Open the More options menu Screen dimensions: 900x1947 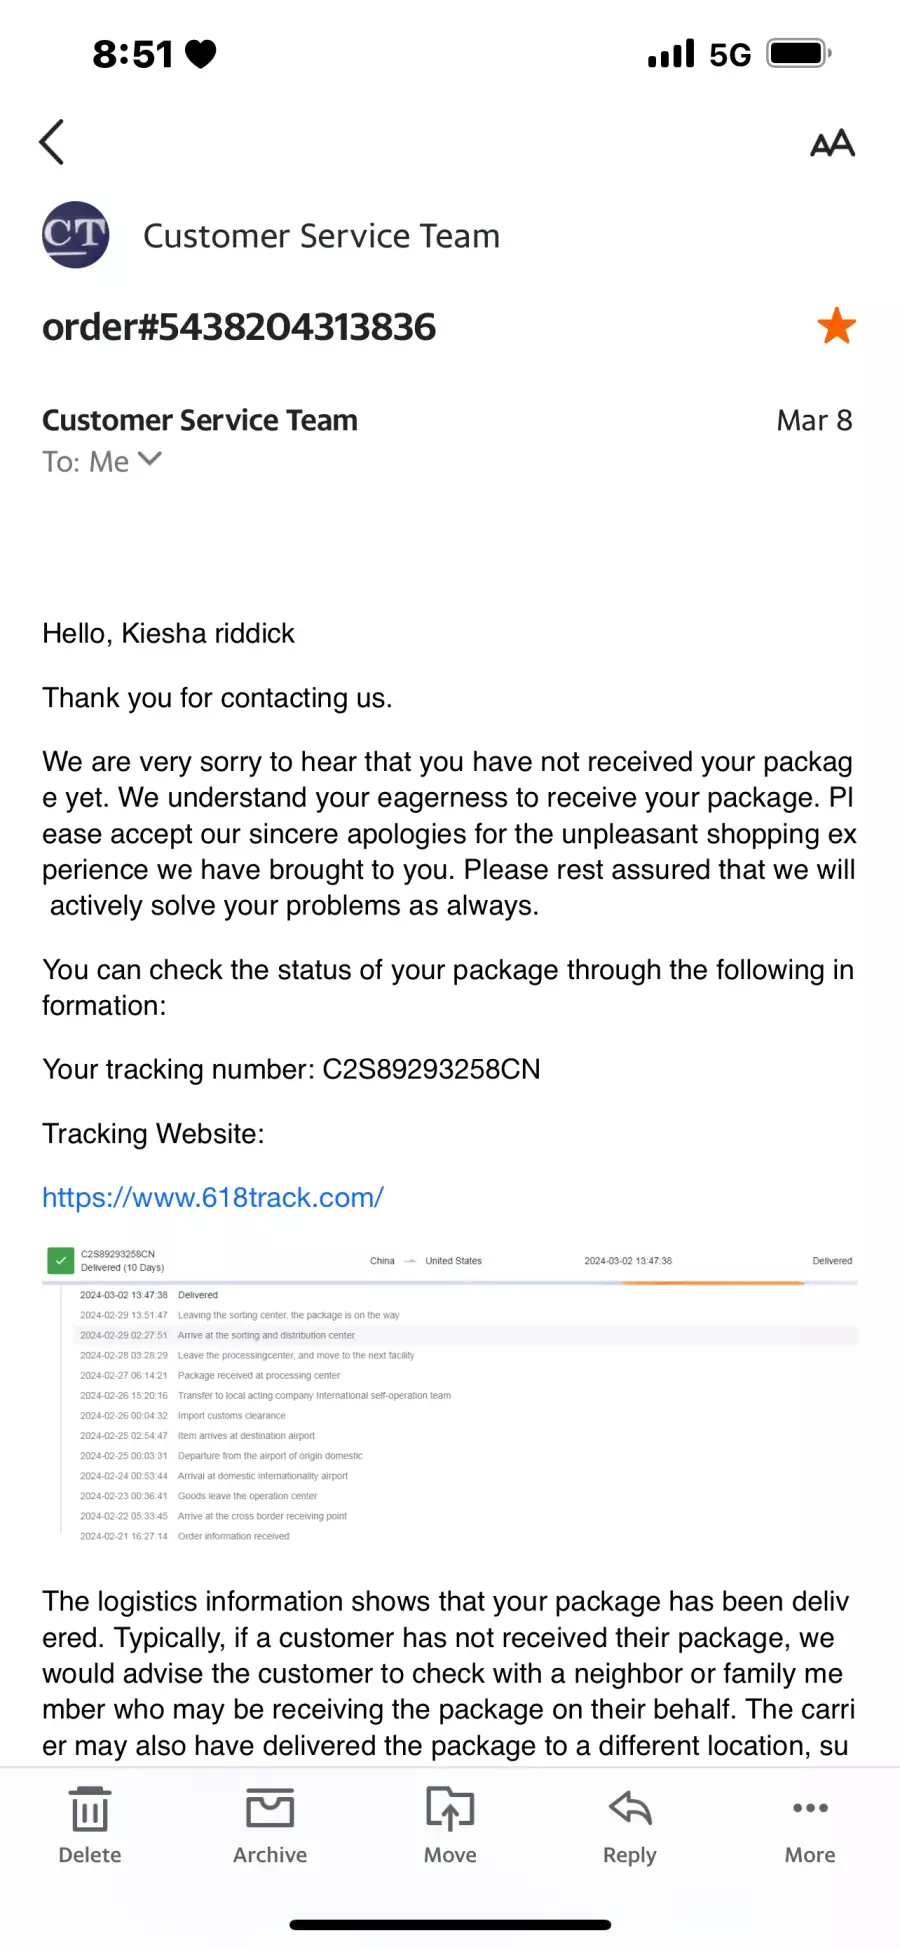point(810,1826)
